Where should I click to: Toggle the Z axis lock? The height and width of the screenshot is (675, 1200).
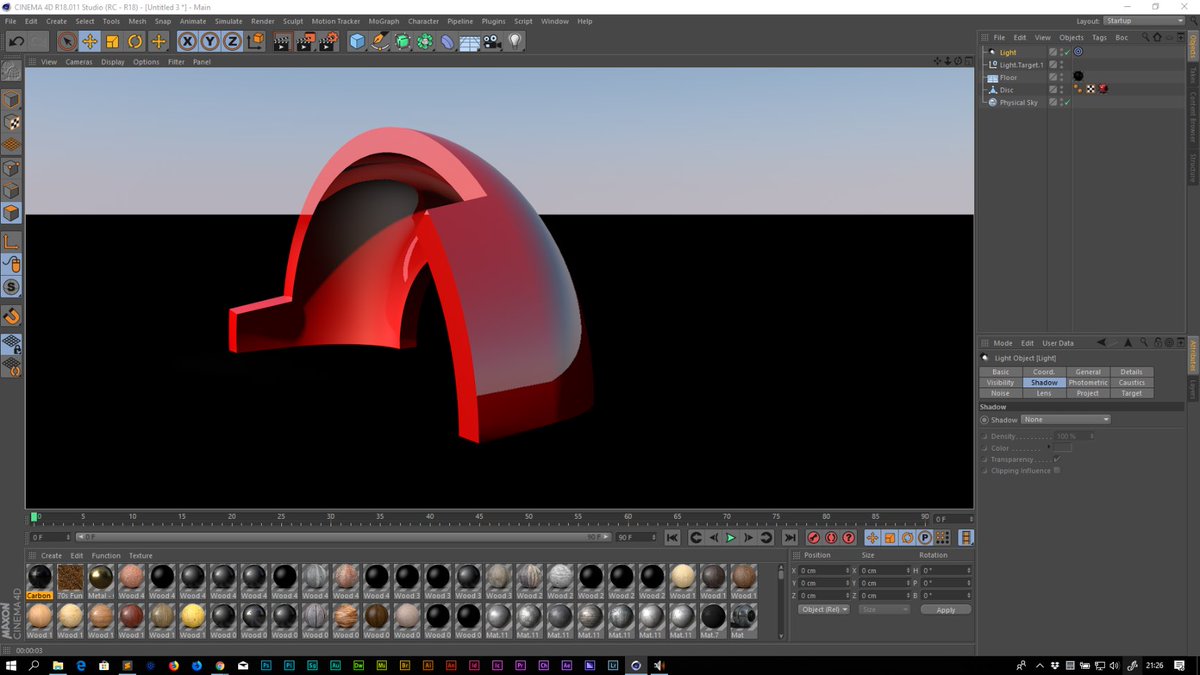click(x=232, y=41)
